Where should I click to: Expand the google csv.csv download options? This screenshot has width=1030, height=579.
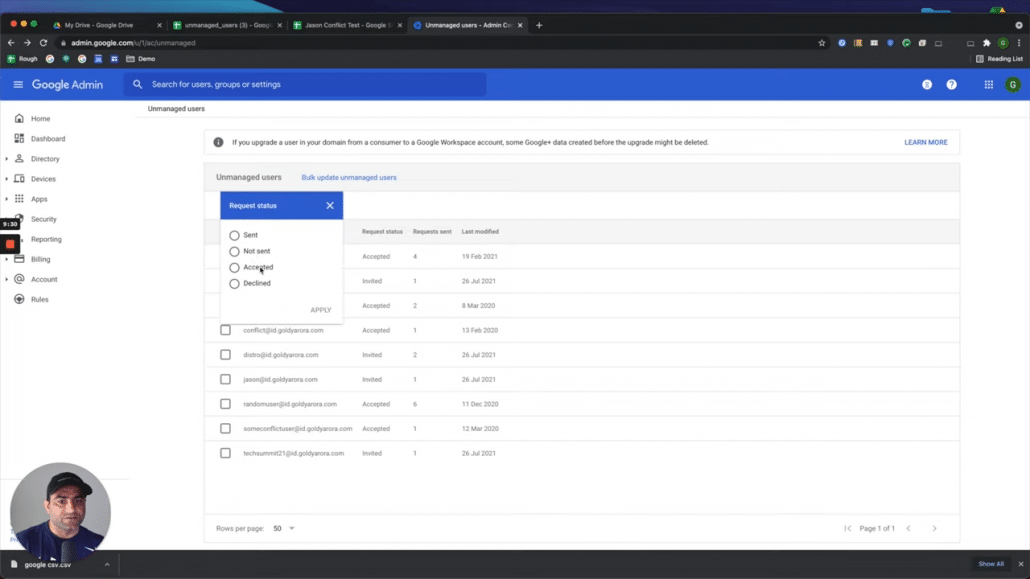click(107, 565)
